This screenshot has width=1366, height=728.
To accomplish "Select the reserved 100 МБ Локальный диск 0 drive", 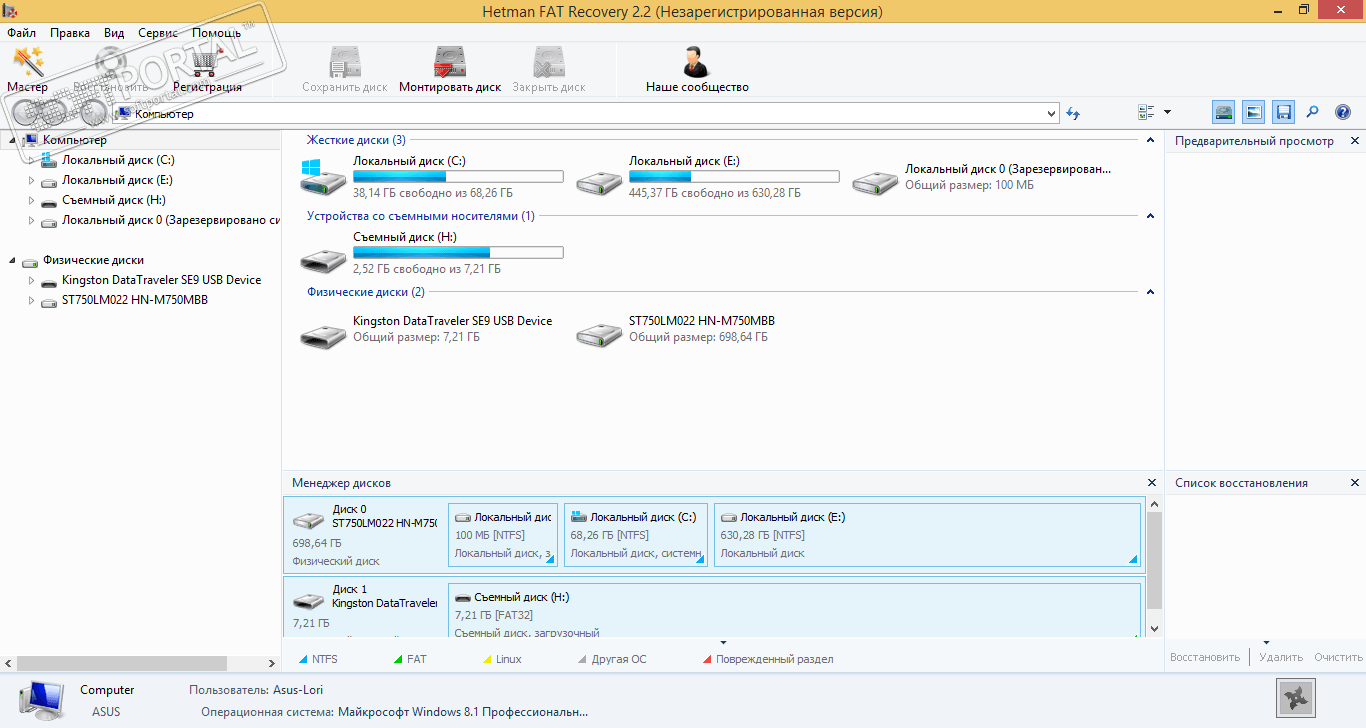I will click(982, 177).
